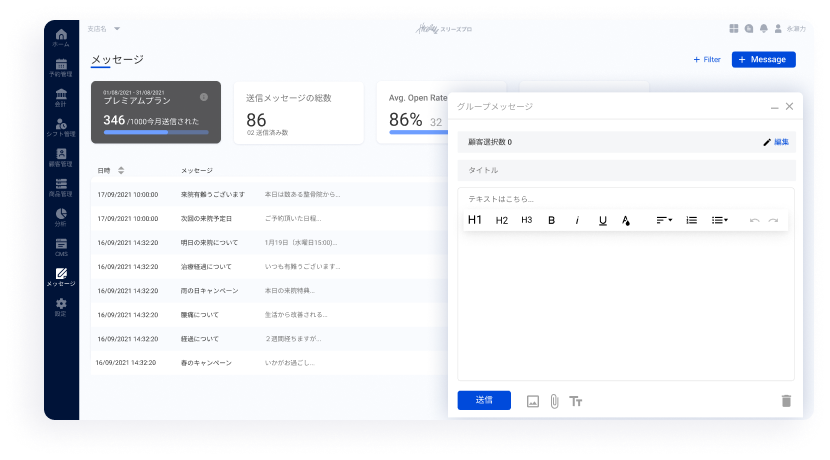
Task: Open the 次回の来院予定日 message row
Action: (269, 219)
